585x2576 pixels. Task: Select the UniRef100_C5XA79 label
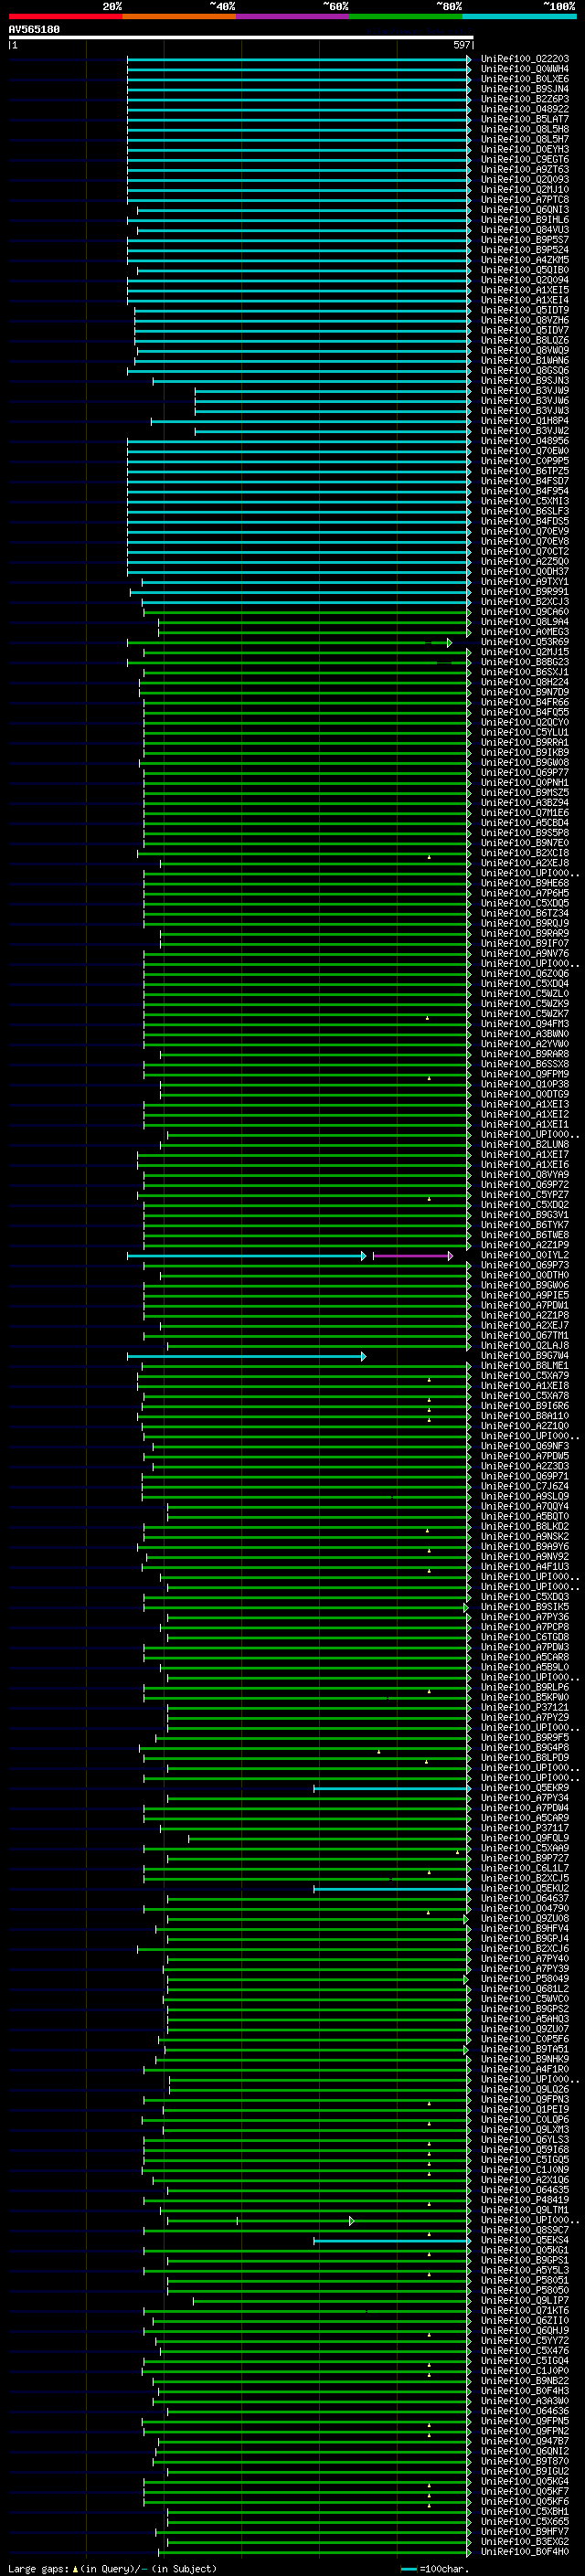pos(525,1376)
